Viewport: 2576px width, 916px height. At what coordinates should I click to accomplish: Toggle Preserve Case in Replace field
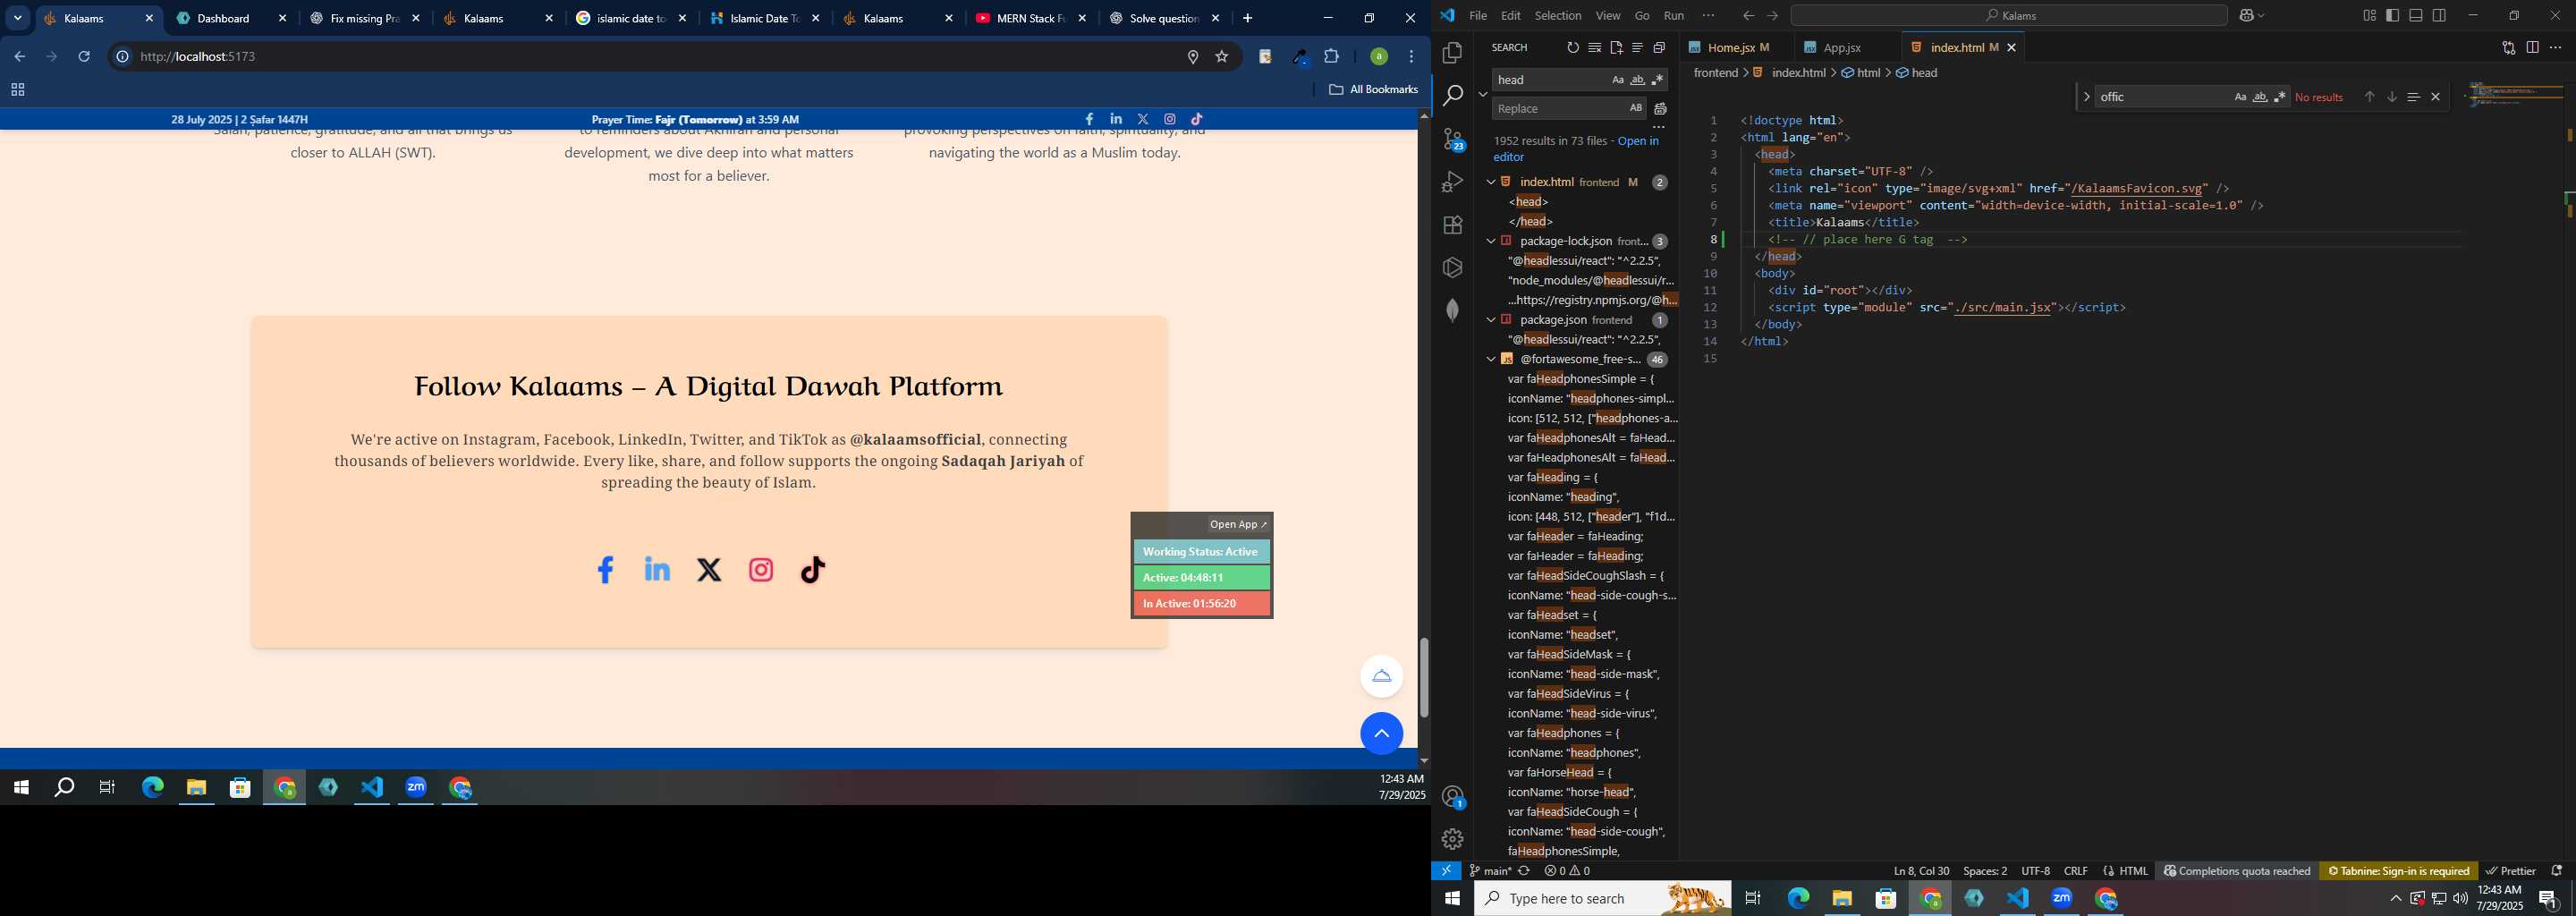coord(1635,108)
